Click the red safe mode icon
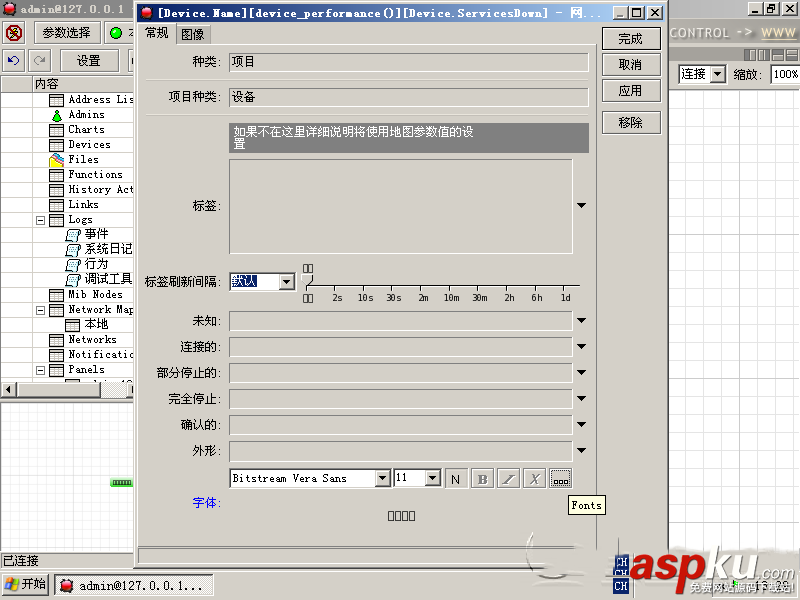 point(14,33)
